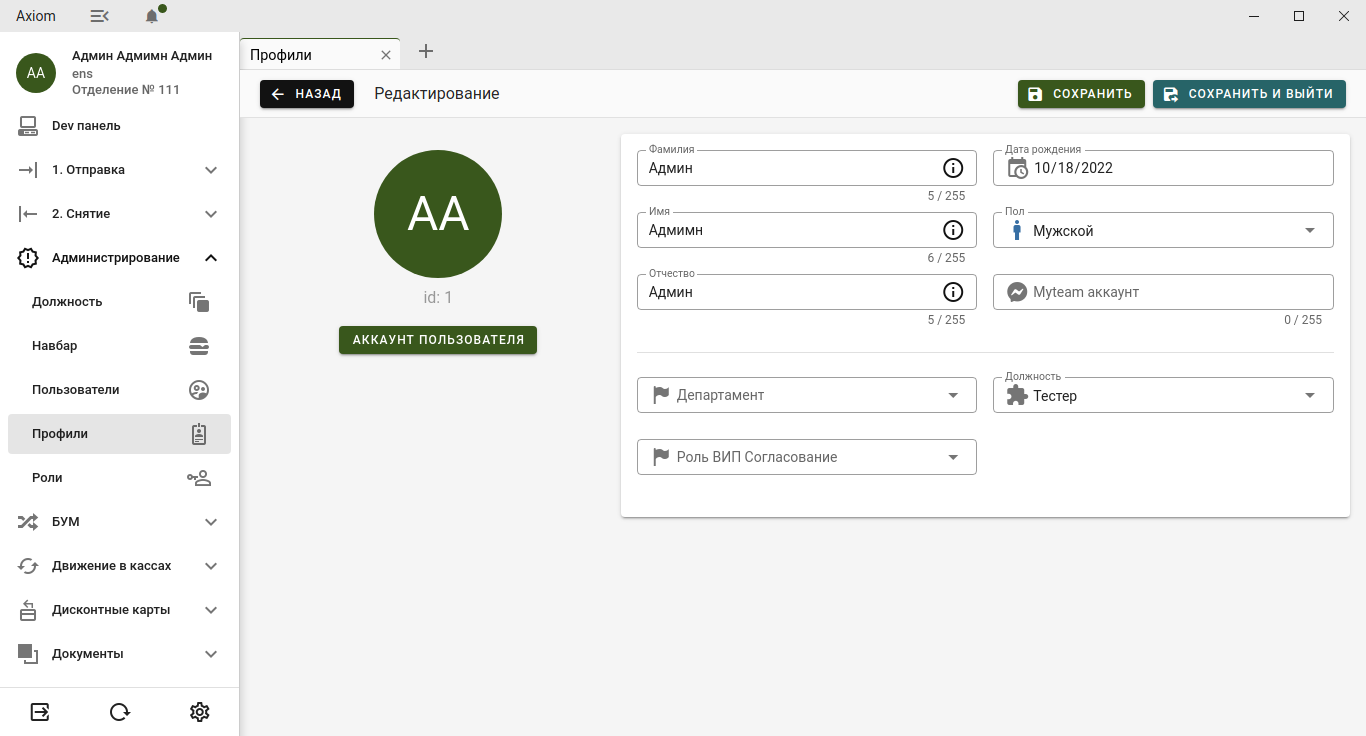Image resolution: width=1366 pixels, height=736 pixels.
Task: Click flag icon in Роль ВИП field
Action: coord(661,457)
